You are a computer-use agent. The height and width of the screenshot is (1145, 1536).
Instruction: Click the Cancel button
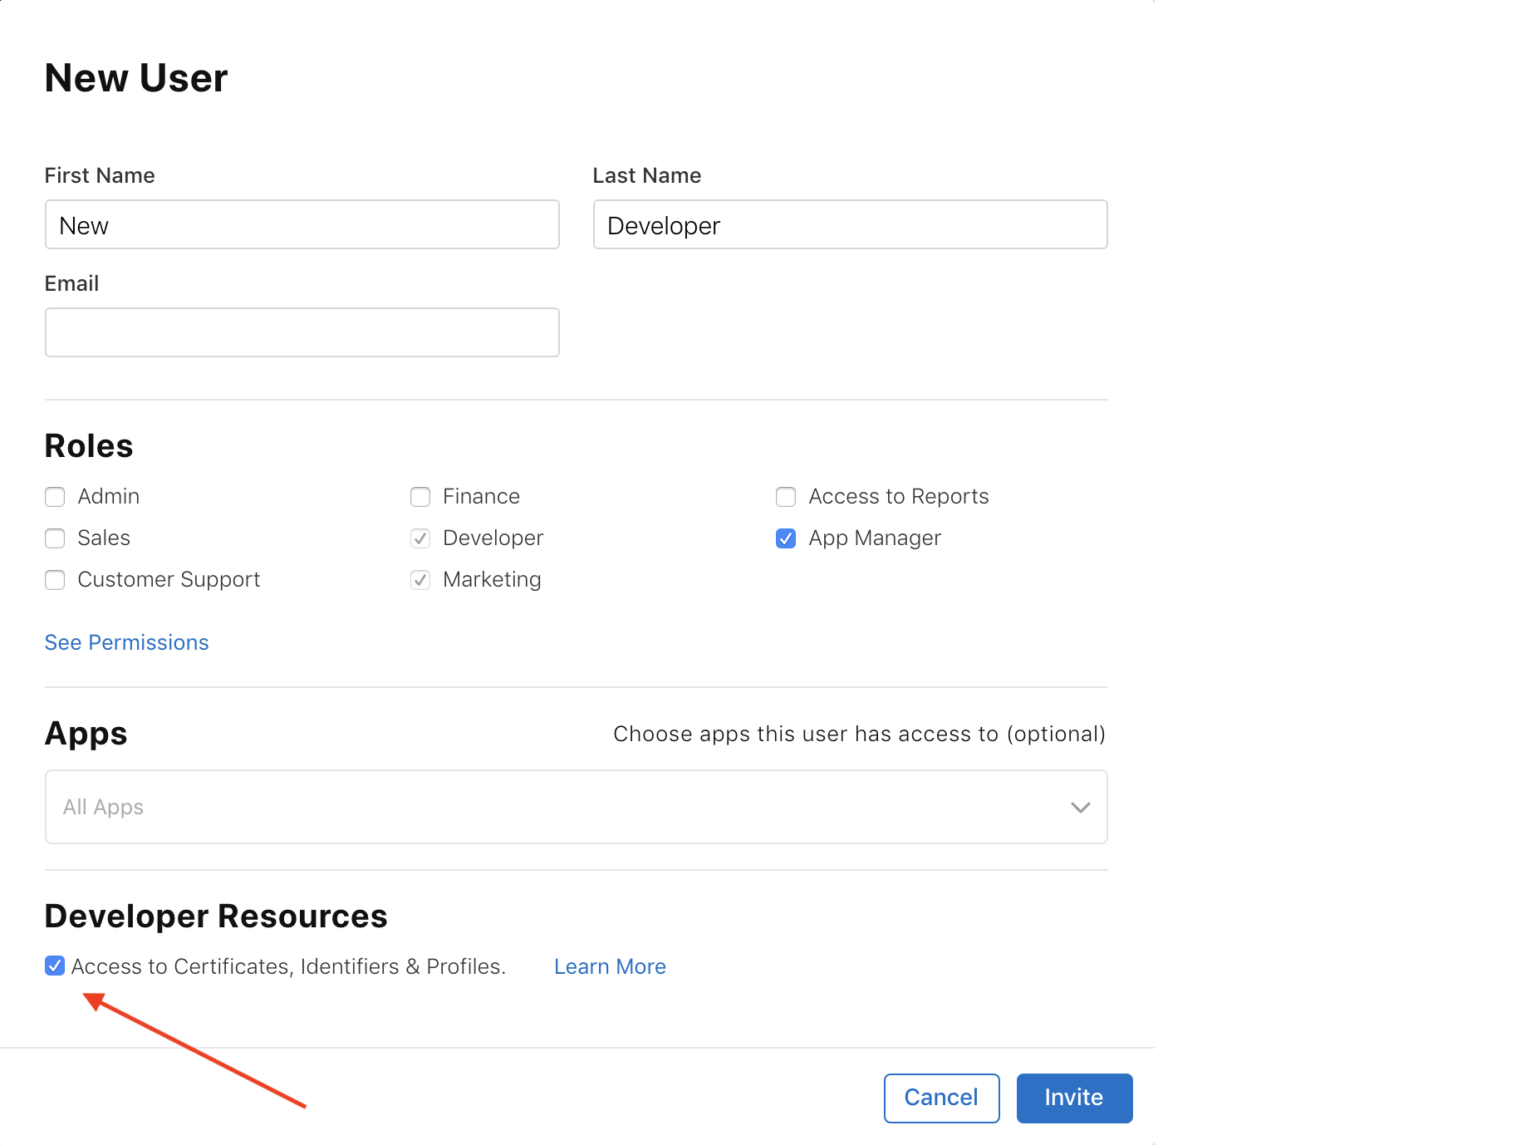point(942,1098)
